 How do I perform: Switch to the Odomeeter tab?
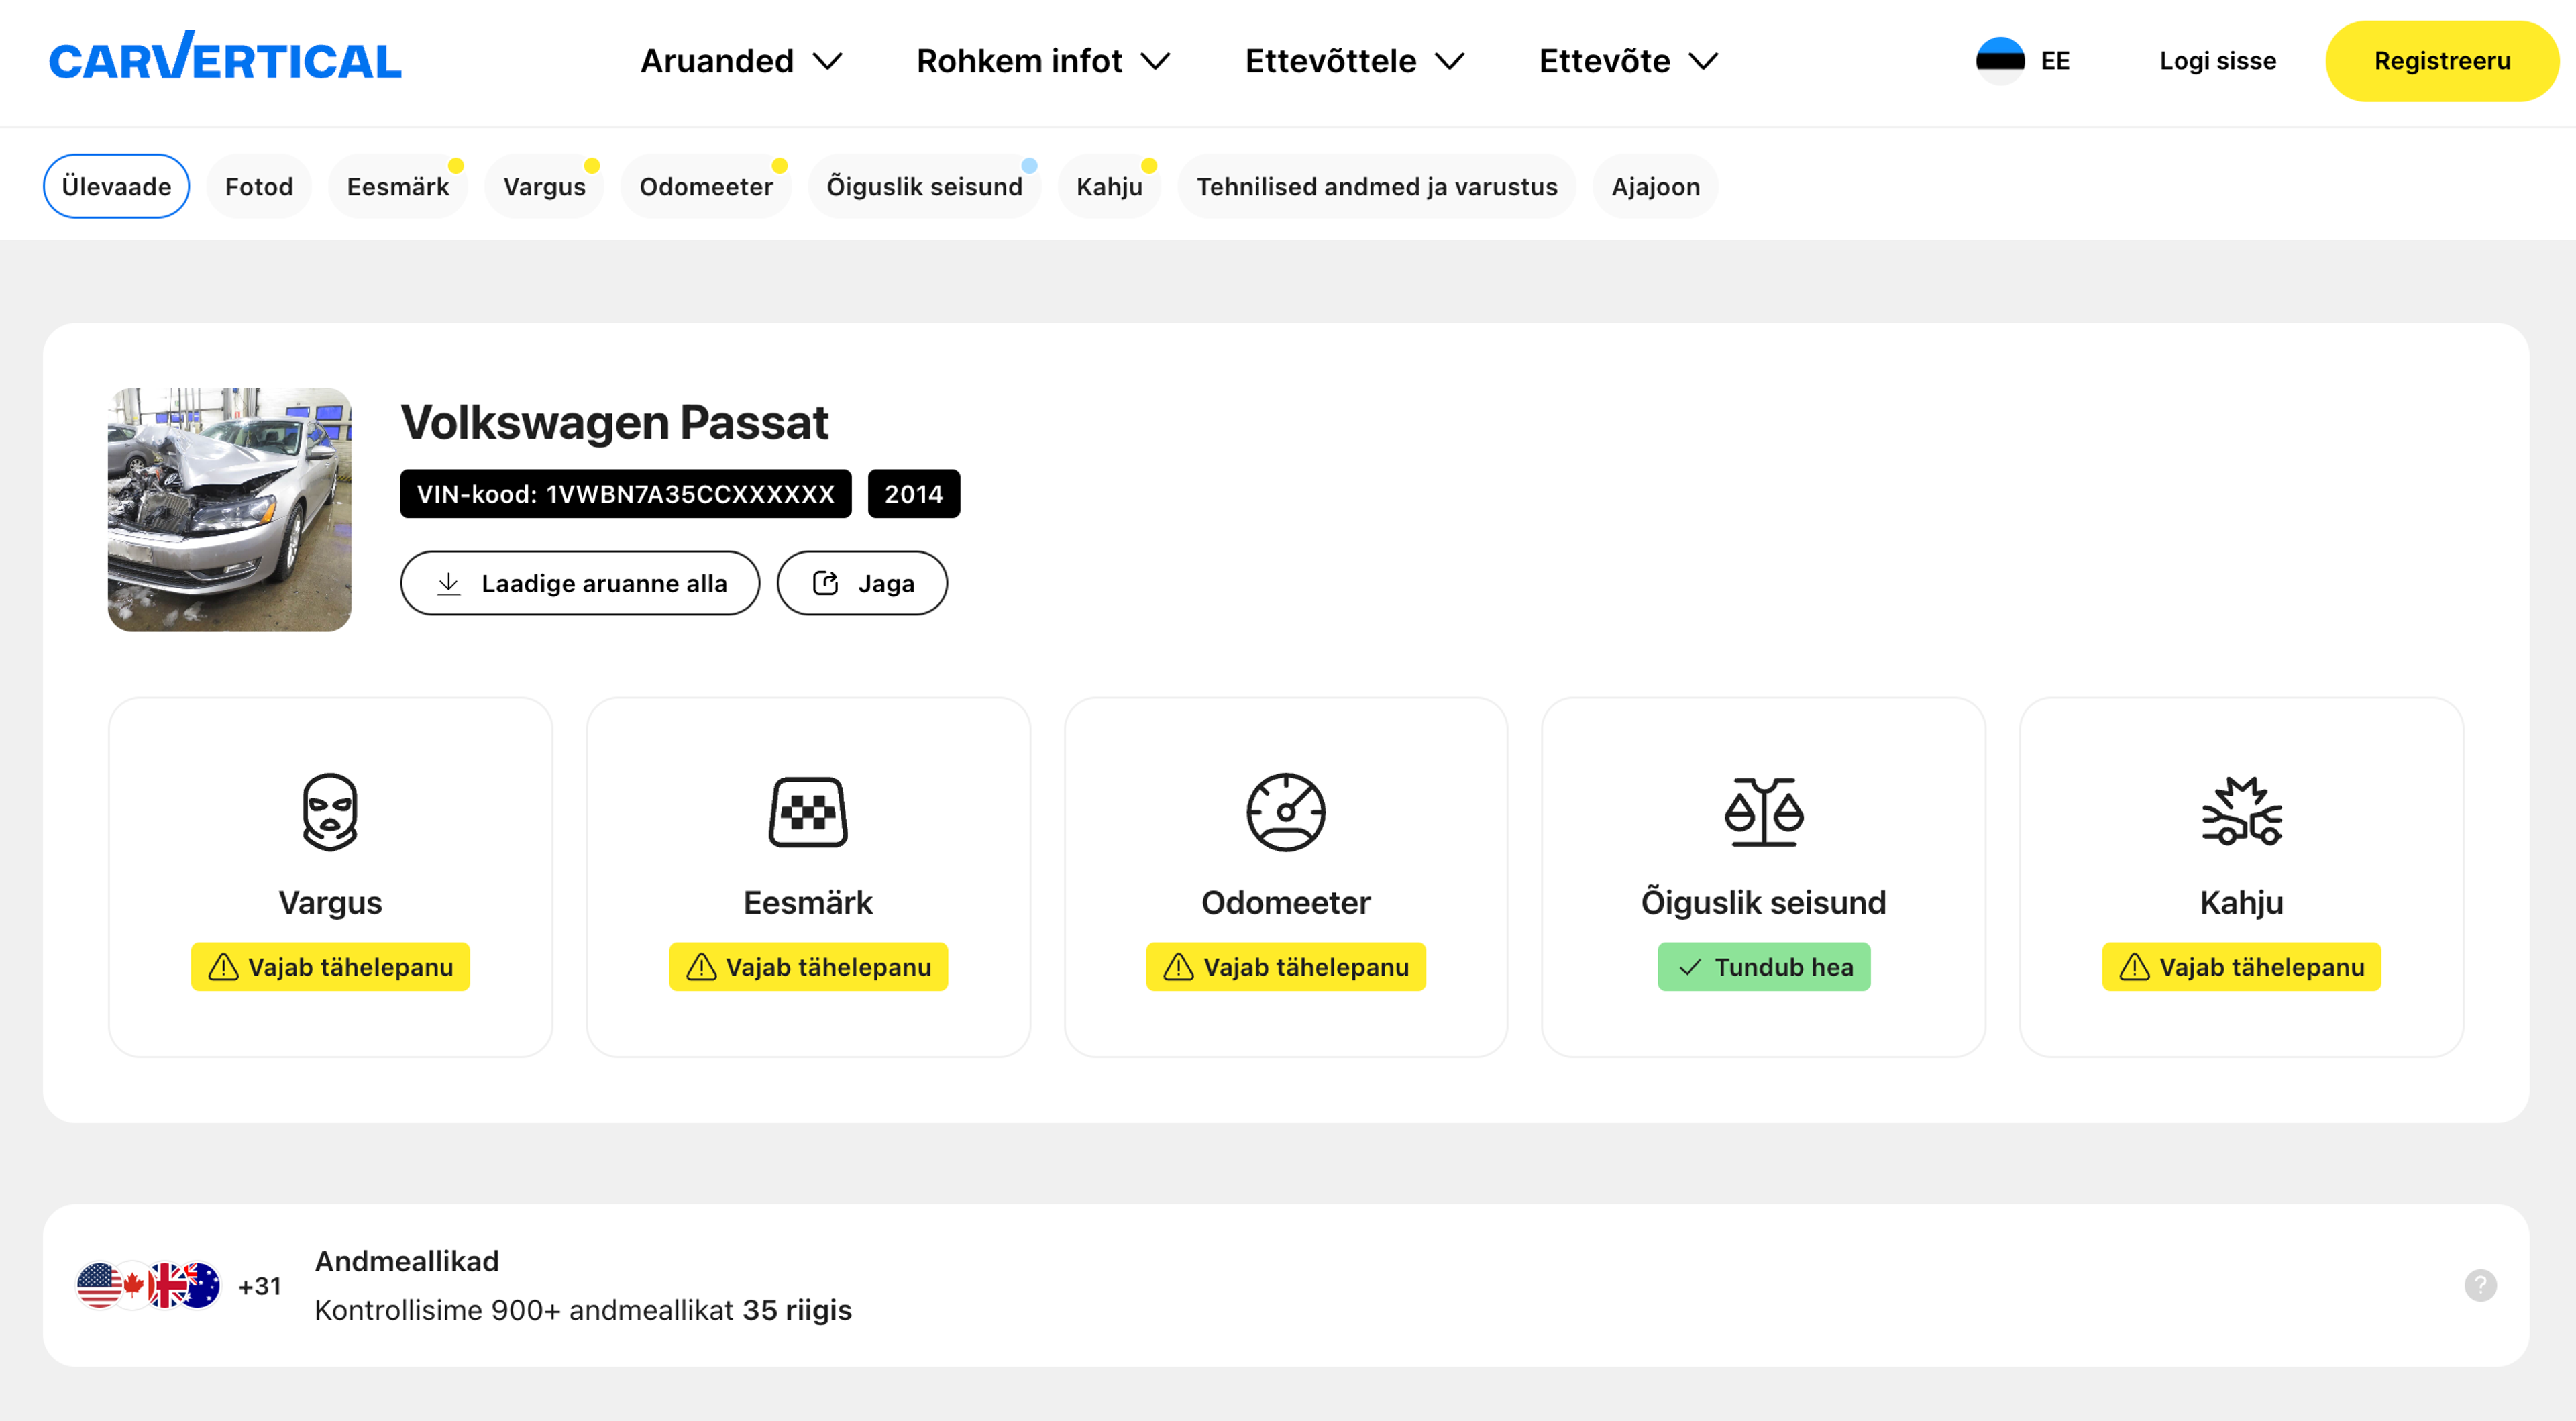(x=706, y=186)
